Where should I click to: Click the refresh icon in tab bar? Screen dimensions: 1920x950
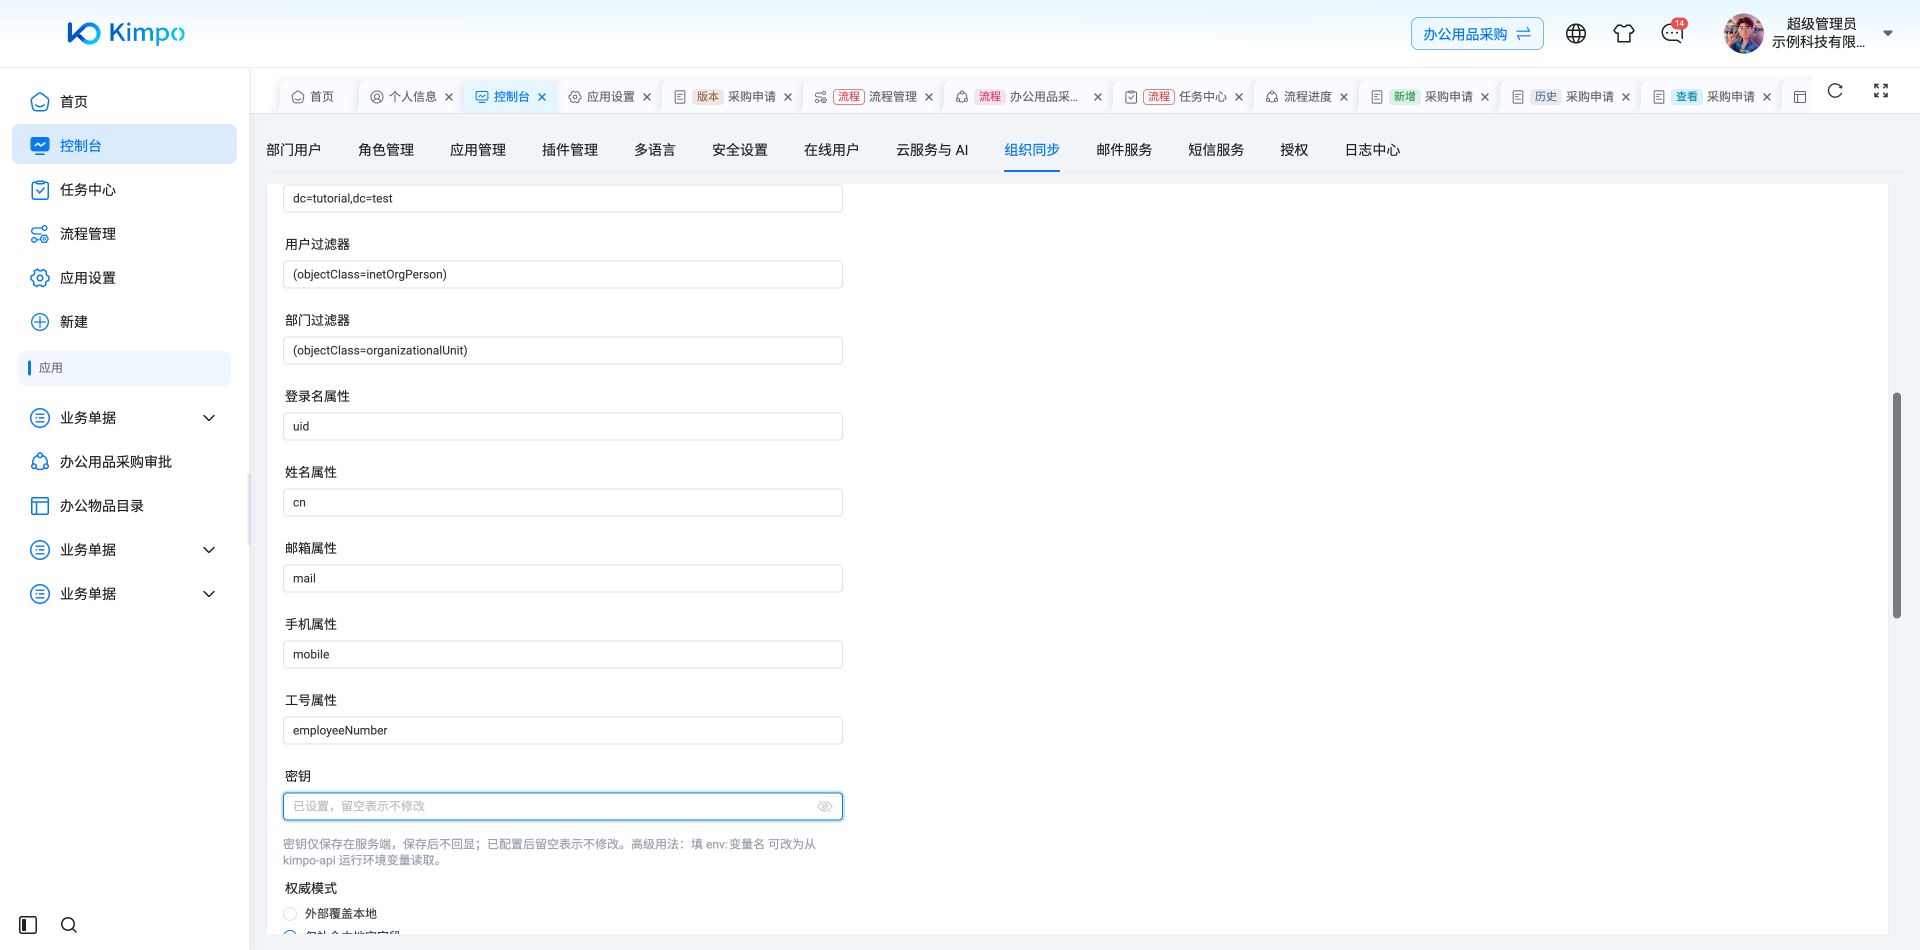(1835, 91)
